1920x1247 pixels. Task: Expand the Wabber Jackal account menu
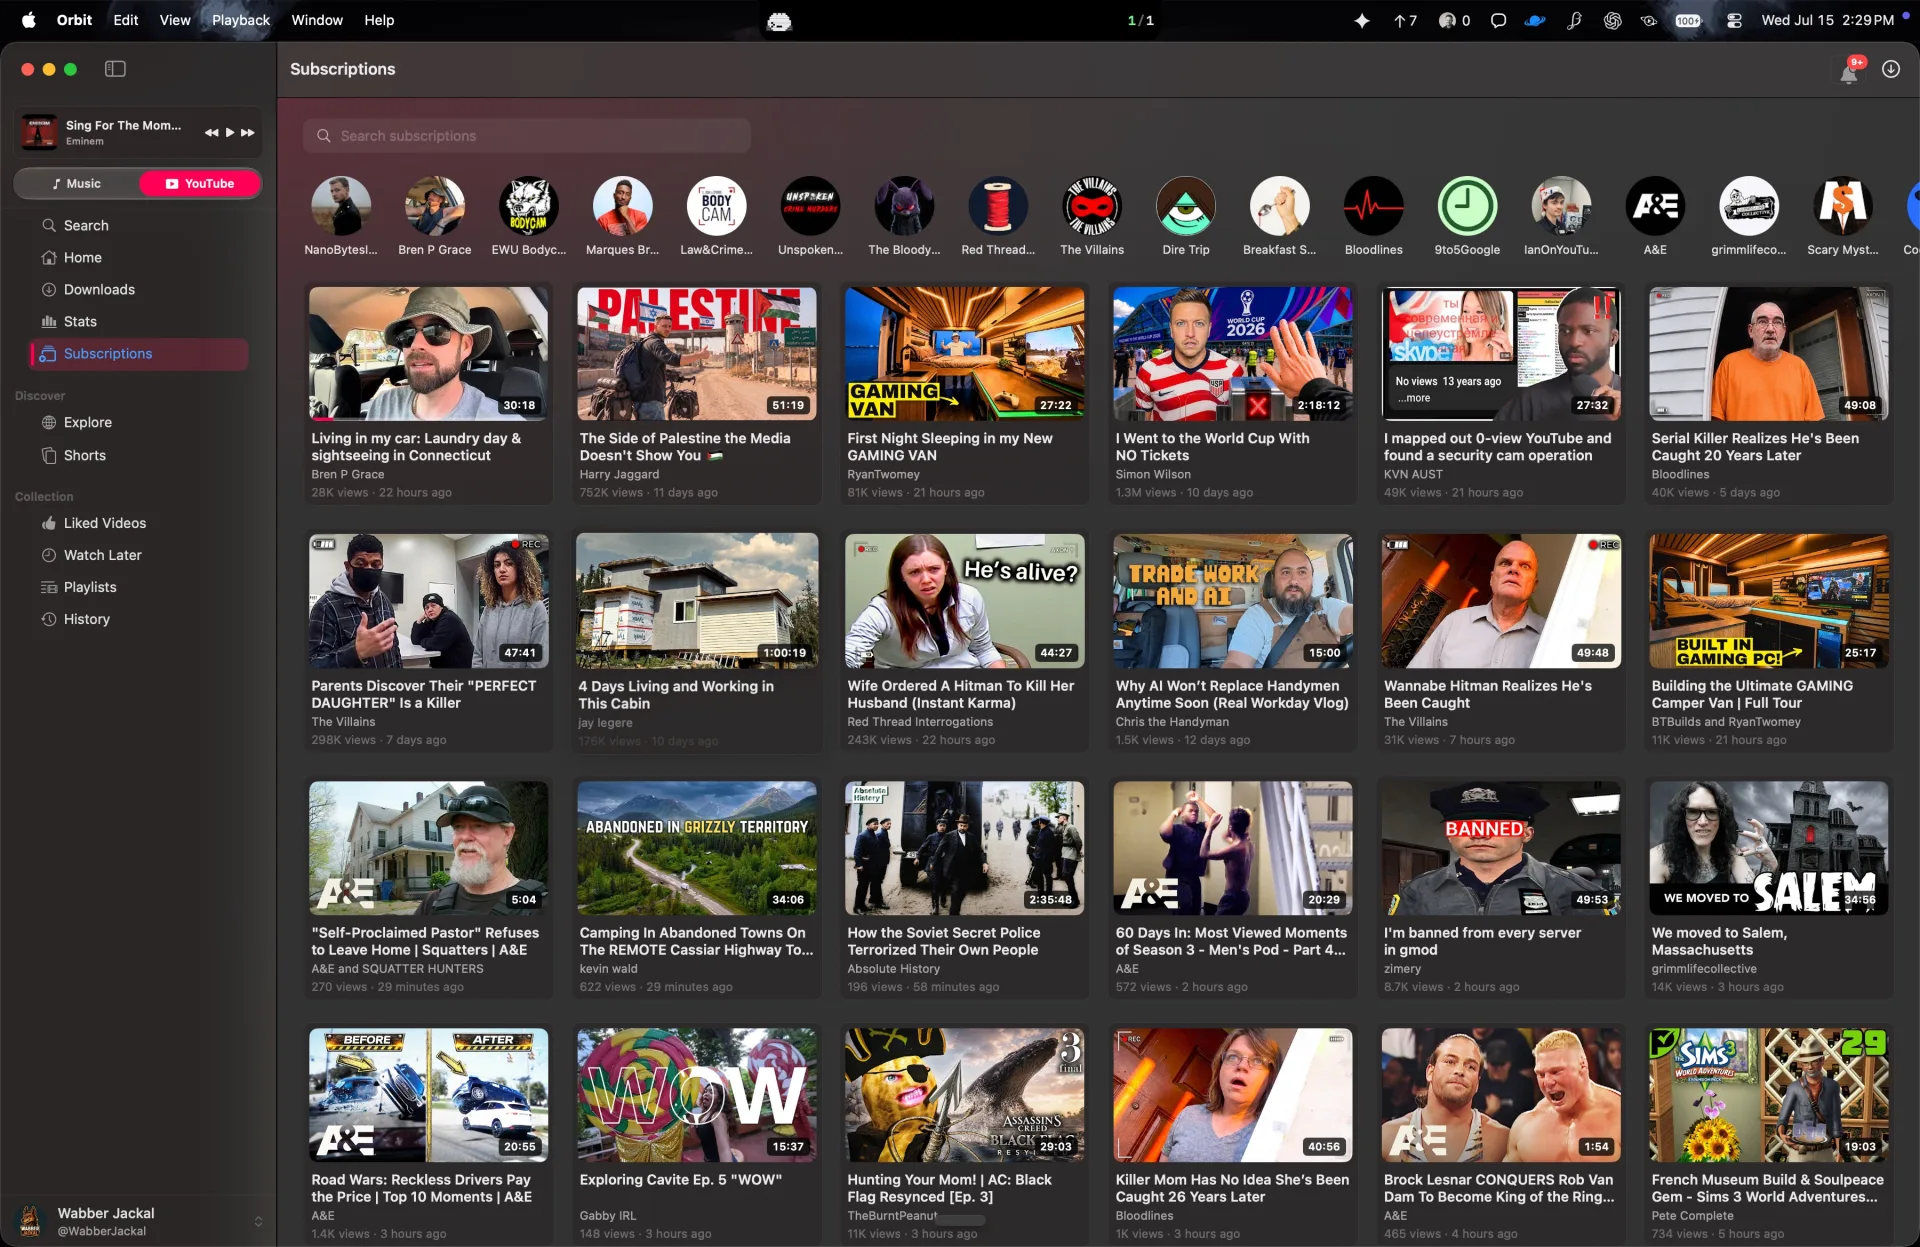coord(258,1222)
